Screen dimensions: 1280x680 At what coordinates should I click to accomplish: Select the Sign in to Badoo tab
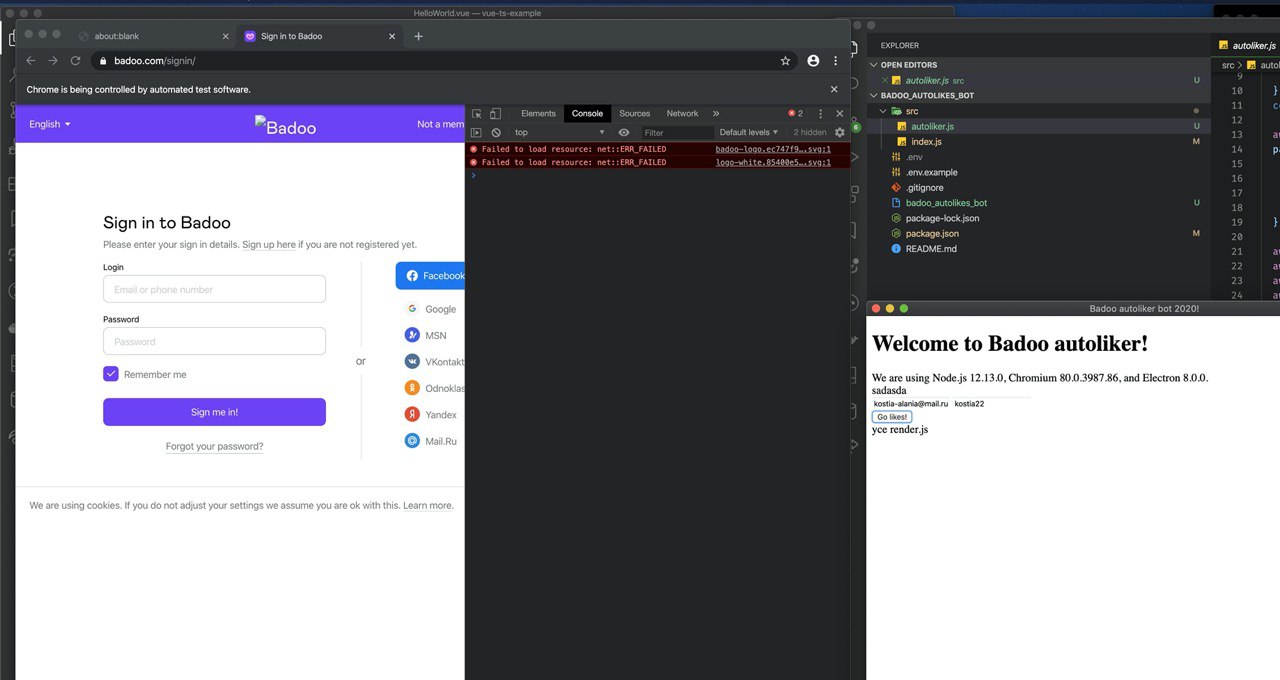click(x=318, y=36)
